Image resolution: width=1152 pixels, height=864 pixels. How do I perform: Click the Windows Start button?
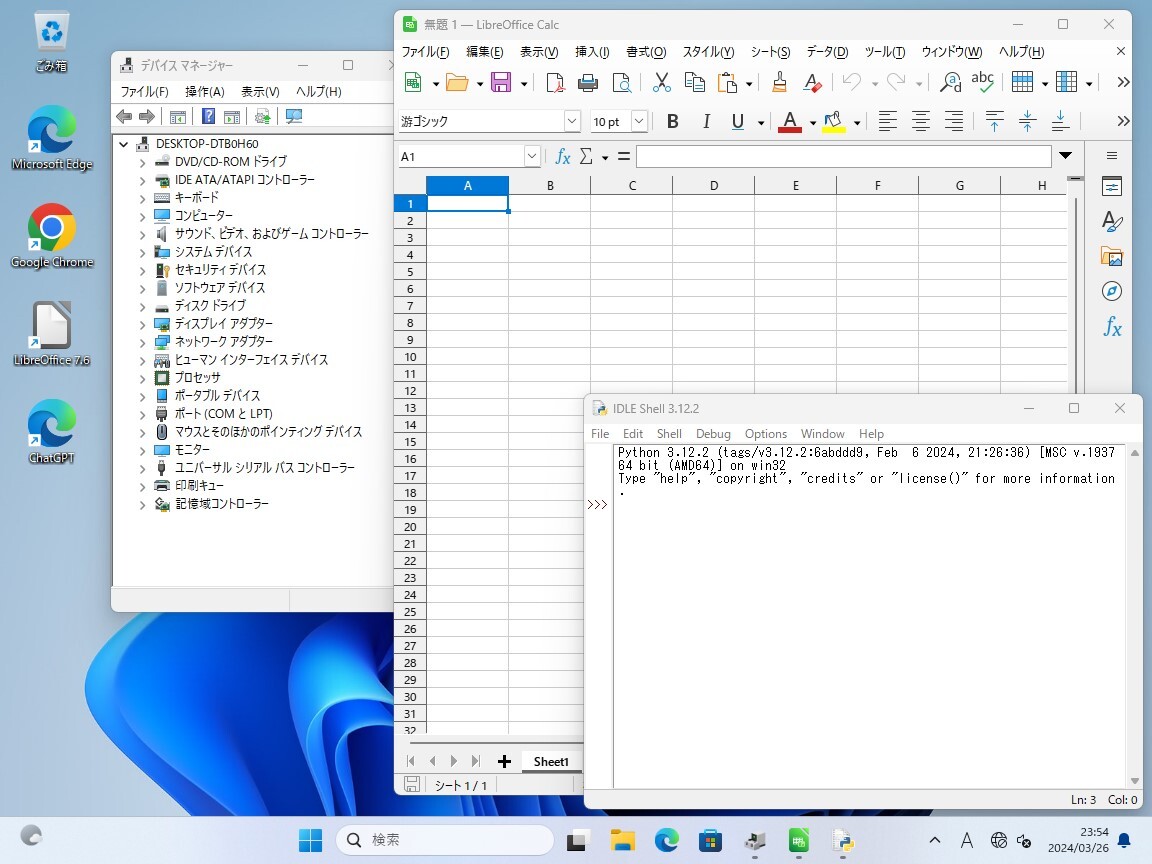coord(310,840)
